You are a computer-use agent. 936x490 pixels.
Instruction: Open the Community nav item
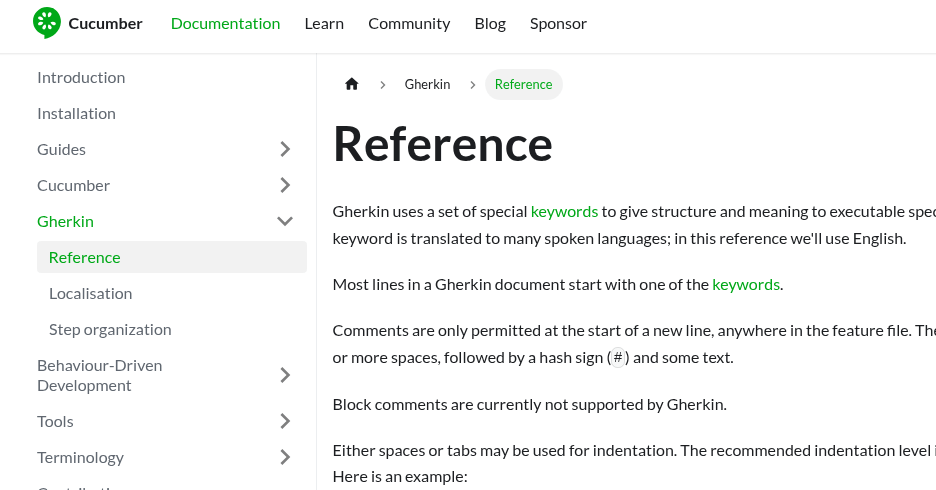click(x=409, y=24)
